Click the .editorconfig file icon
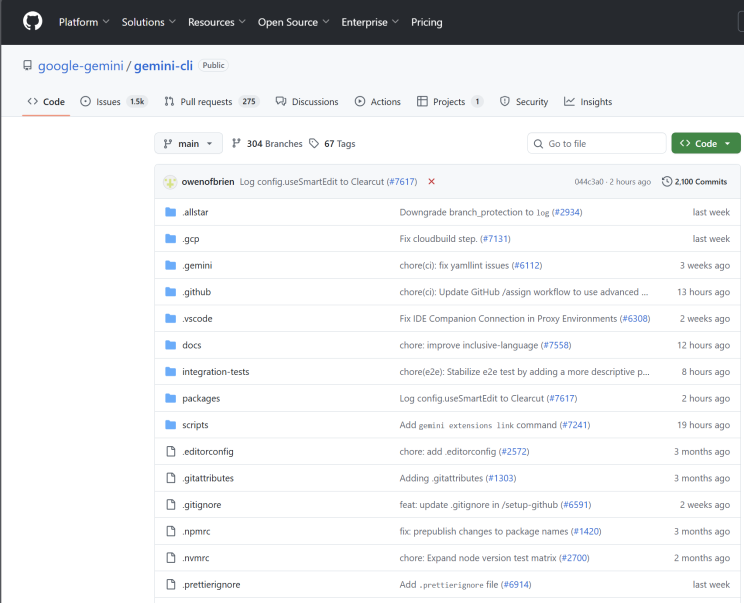 (171, 451)
